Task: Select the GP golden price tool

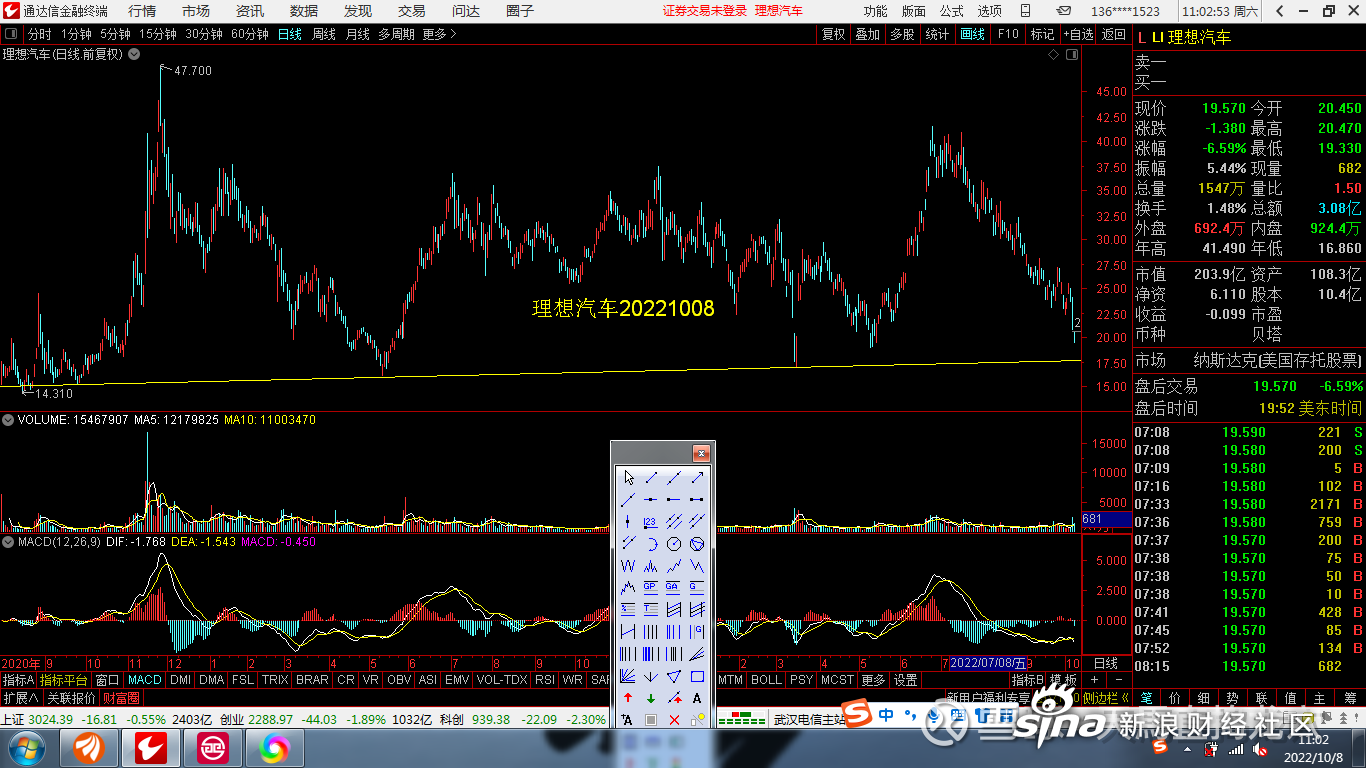Action: pos(651,587)
